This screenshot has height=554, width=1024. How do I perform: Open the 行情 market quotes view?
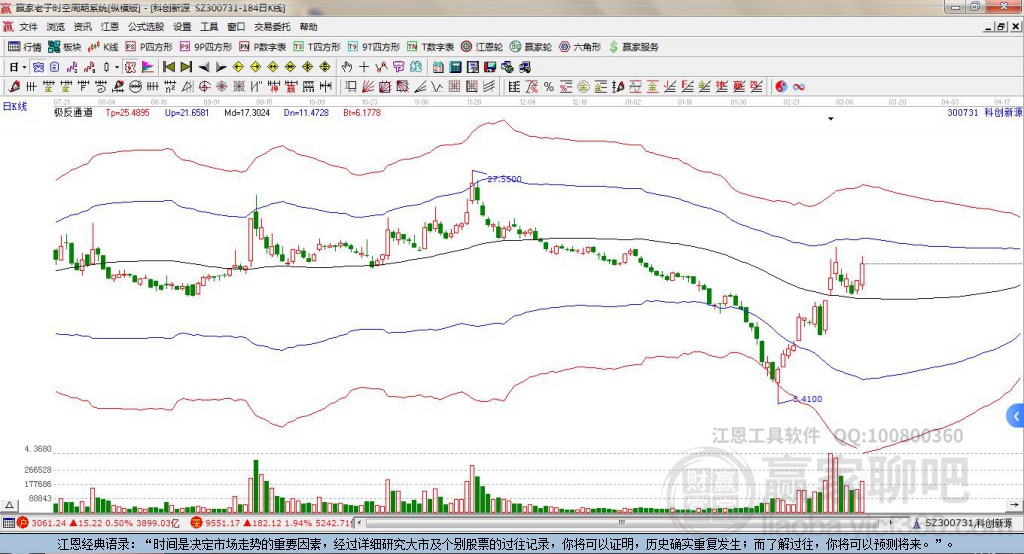tap(24, 47)
